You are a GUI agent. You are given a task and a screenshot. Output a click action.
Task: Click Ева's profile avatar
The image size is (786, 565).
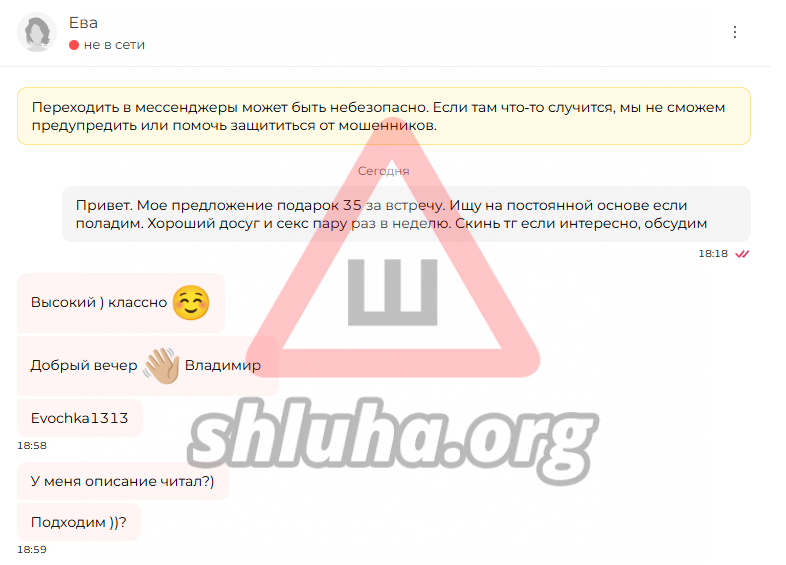[x=37, y=33]
